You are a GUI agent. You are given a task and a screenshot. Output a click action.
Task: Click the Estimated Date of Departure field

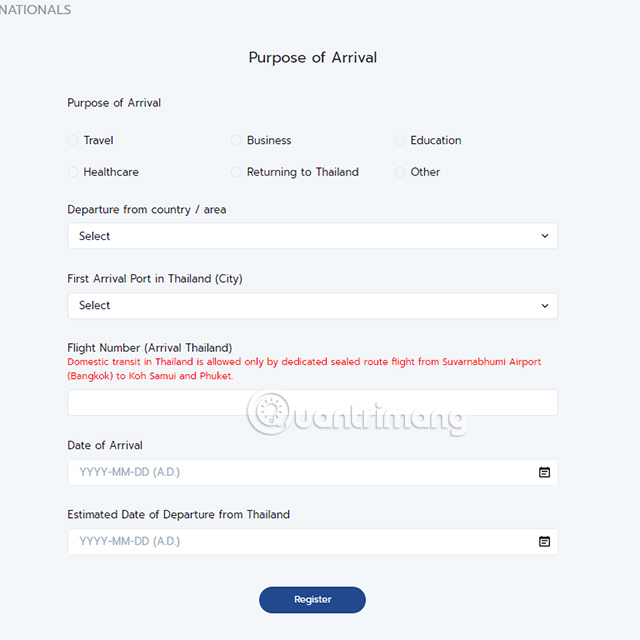click(x=300, y=541)
